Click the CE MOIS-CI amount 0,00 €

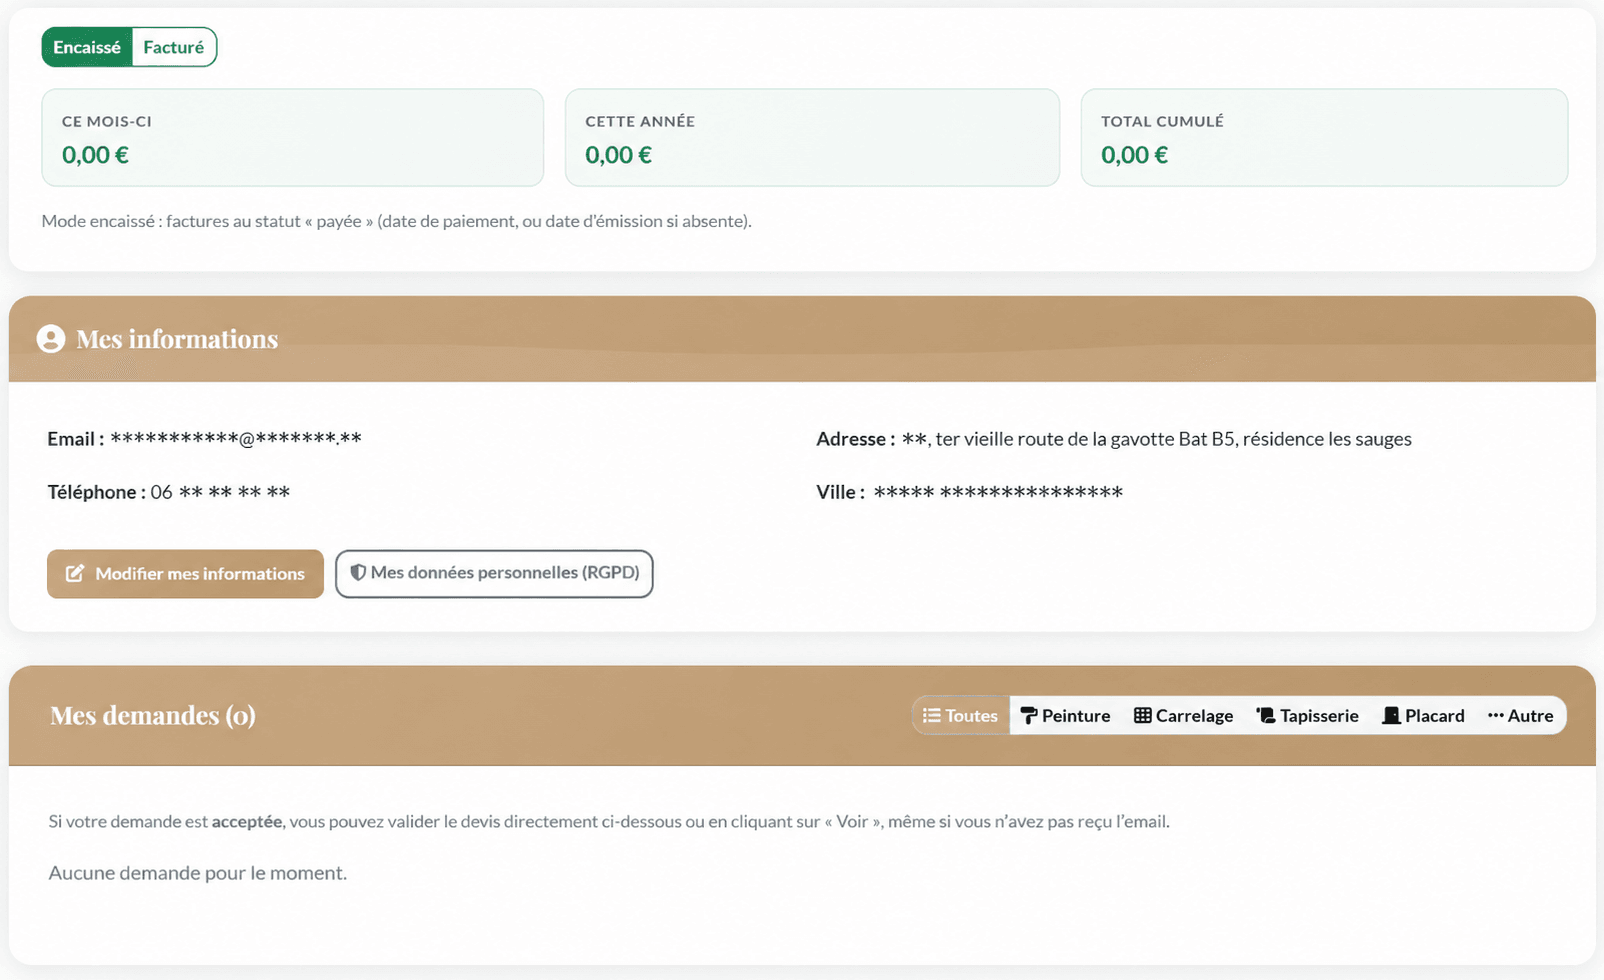95,155
